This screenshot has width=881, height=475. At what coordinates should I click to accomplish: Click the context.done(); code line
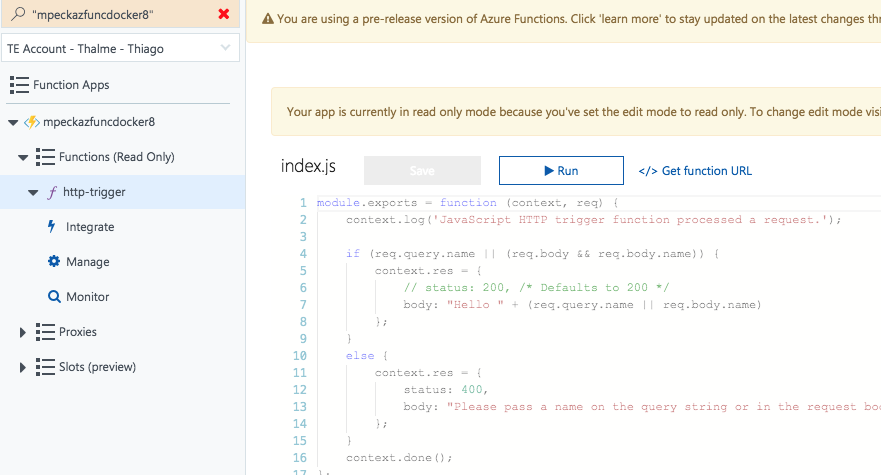[x=399, y=458]
